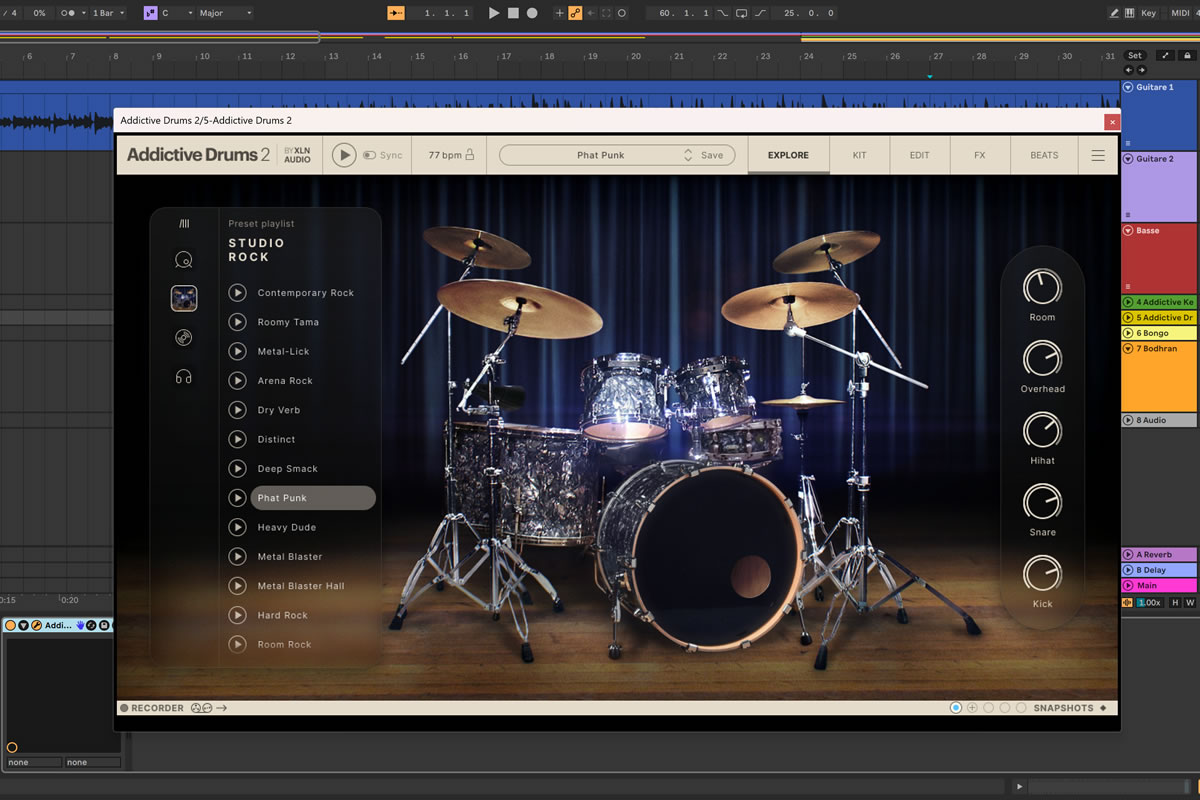Open the Phat Punk preset selector arrows
The width and height of the screenshot is (1200, 800).
pyautogui.click(x=688, y=155)
